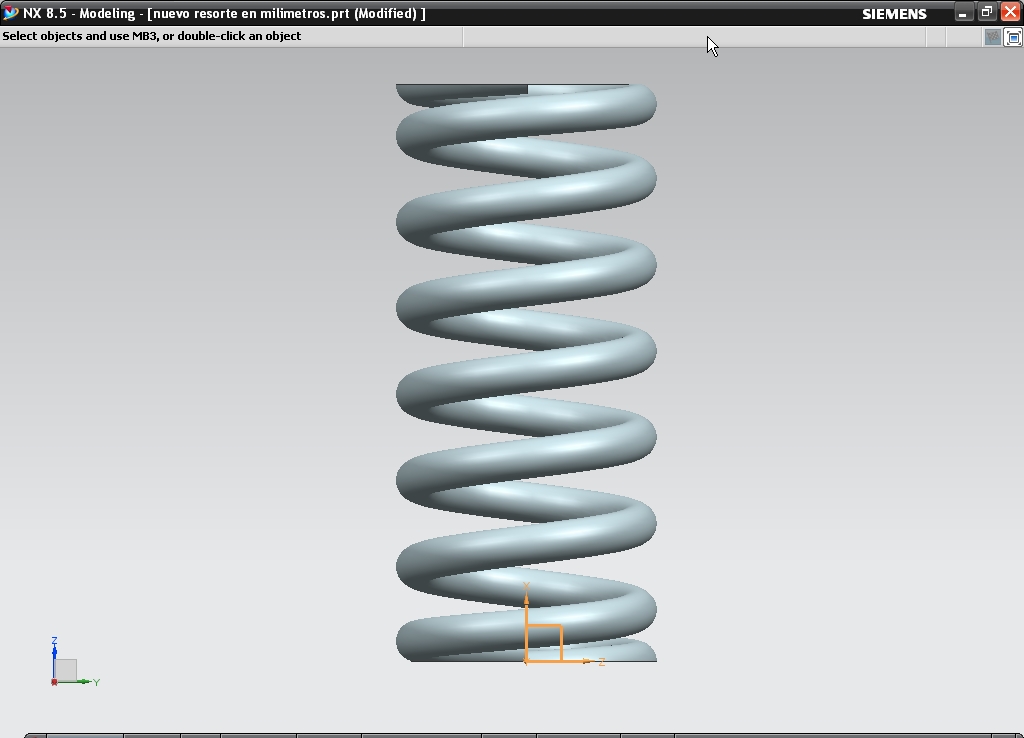Screen dimensions: 1024x738
Task: Click the green Y axis of view triad
Action: [82, 682]
